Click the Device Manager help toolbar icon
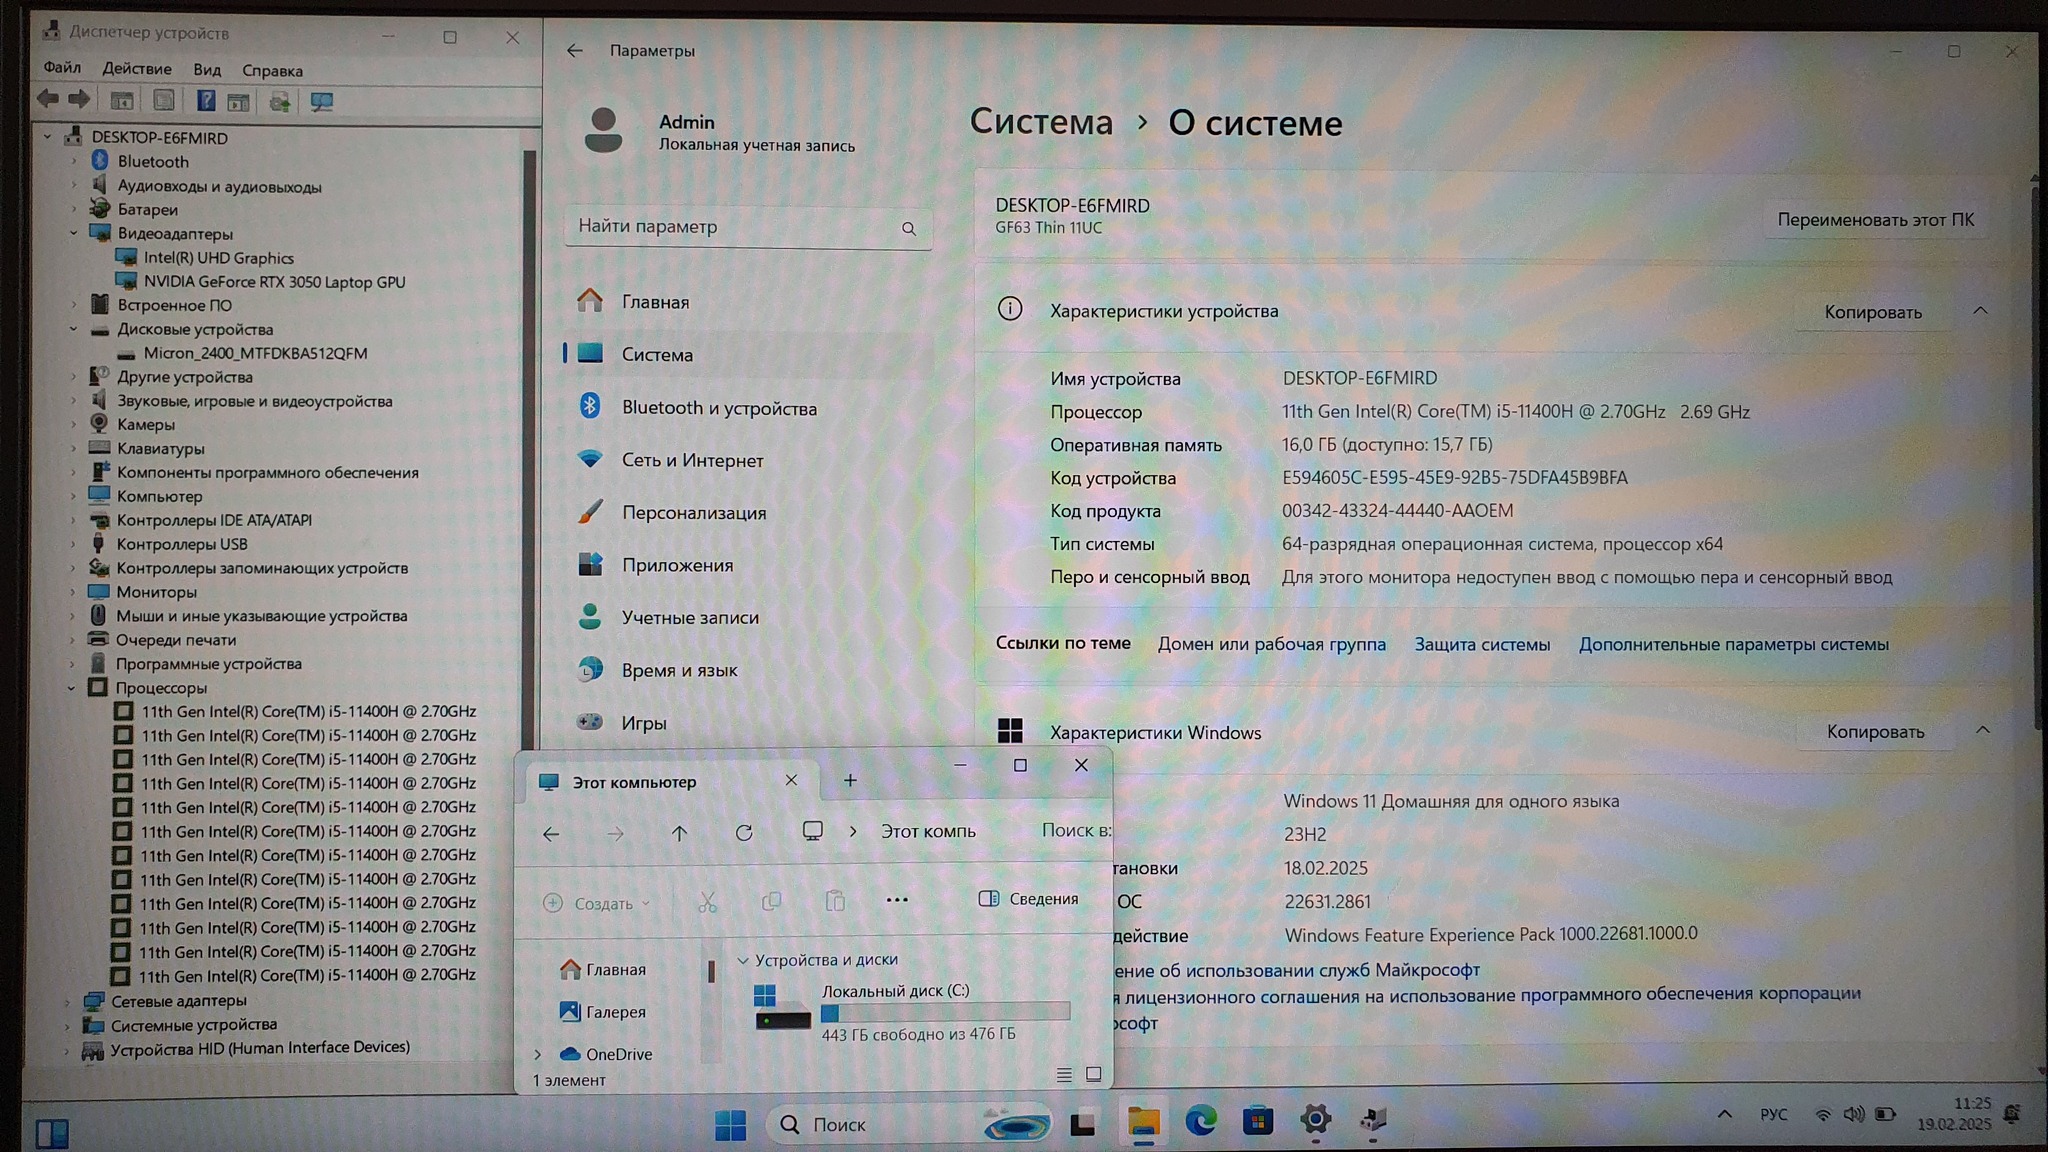Image resolution: width=2048 pixels, height=1152 pixels. 205,101
